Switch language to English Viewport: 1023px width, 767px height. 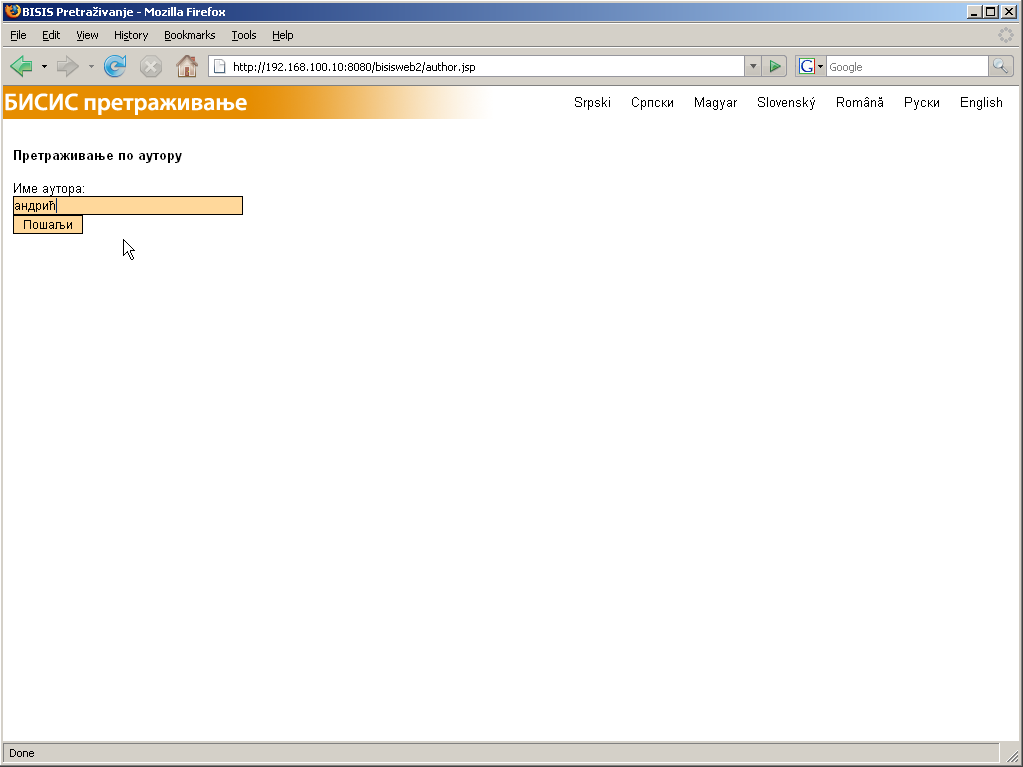(x=980, y=103)
